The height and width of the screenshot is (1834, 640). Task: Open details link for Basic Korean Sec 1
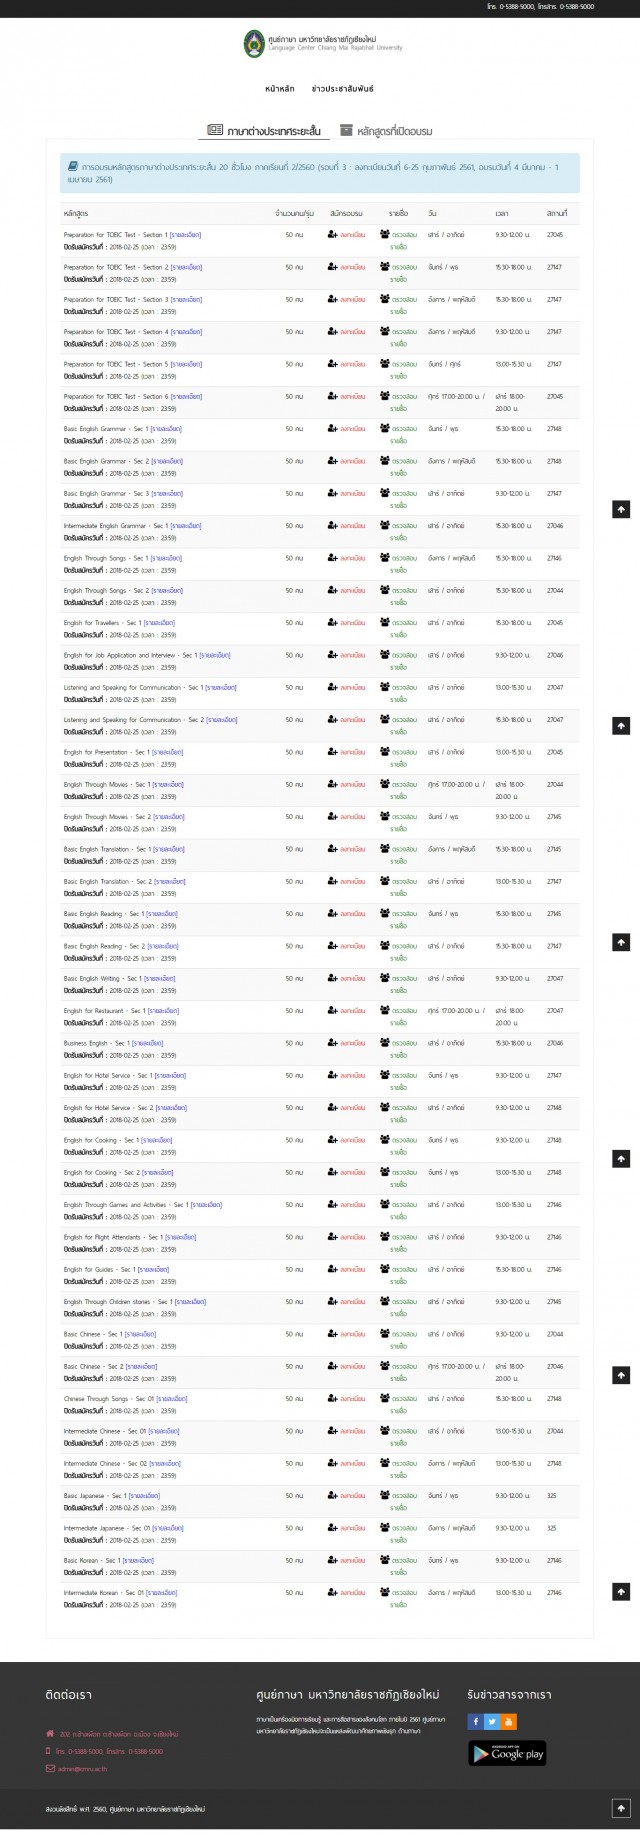[138, 1561]
